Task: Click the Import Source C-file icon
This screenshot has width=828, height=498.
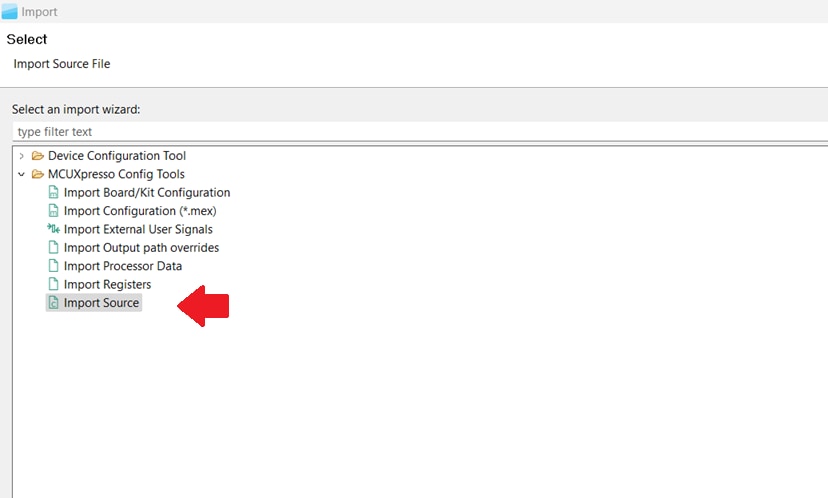Action: [x=53, y=303]
